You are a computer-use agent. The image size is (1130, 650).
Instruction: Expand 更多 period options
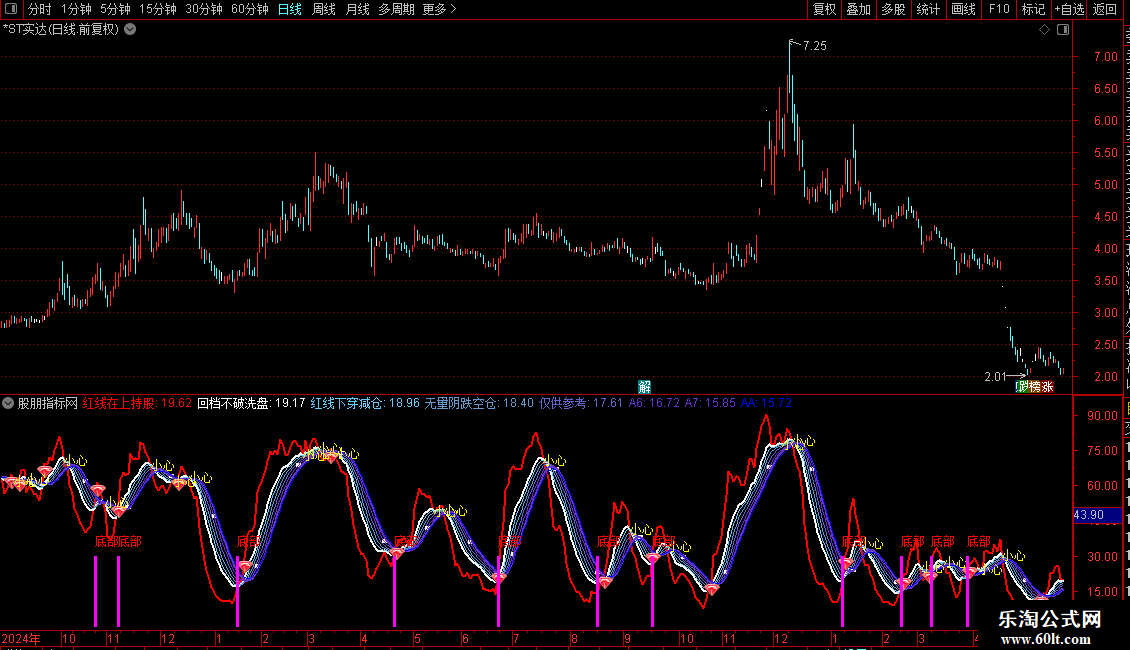[439, 9]
